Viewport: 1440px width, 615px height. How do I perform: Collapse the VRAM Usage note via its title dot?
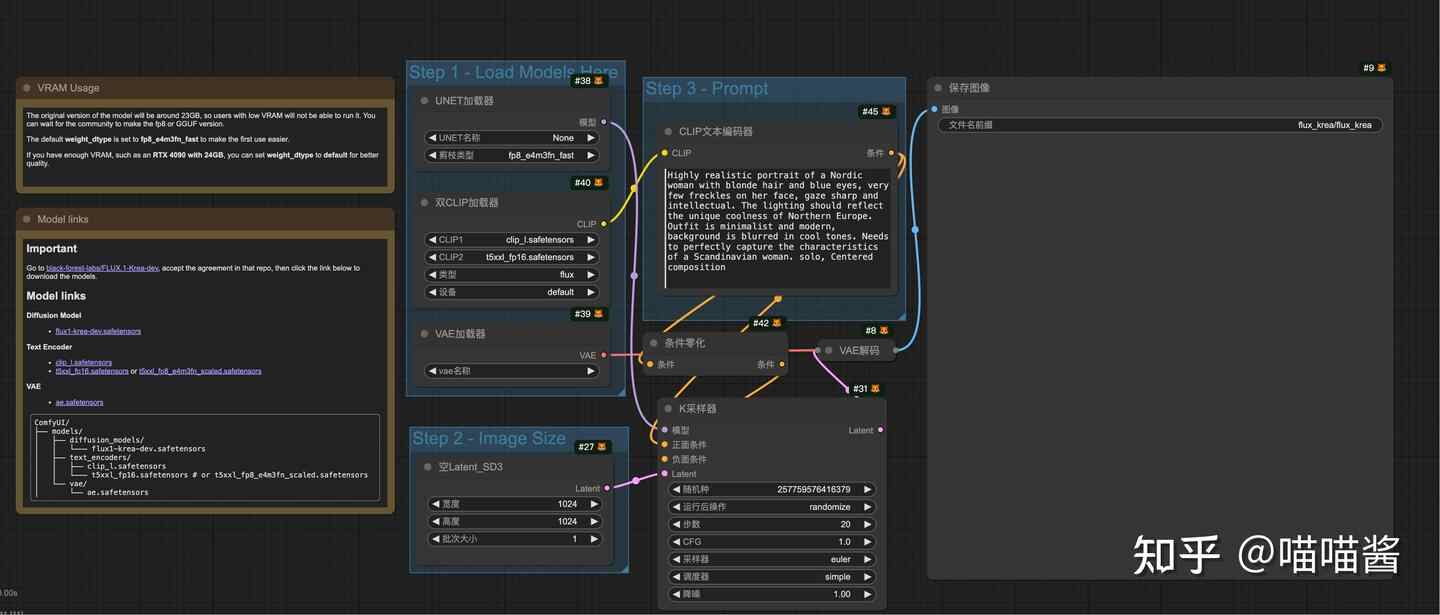27,88
